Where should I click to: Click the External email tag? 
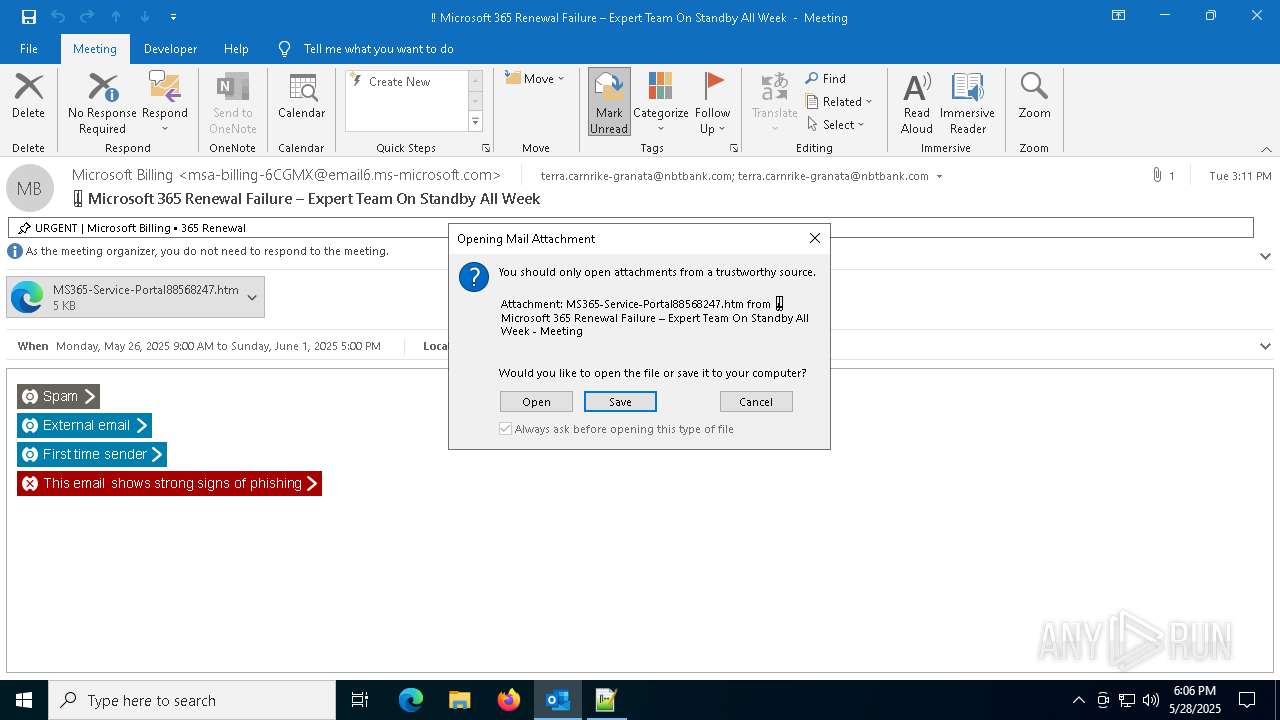coord(84,425)
